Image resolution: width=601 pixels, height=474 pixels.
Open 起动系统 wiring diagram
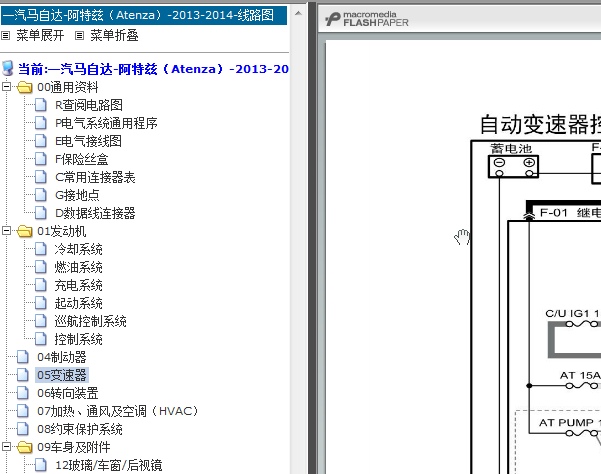click(x=79, y=303)
